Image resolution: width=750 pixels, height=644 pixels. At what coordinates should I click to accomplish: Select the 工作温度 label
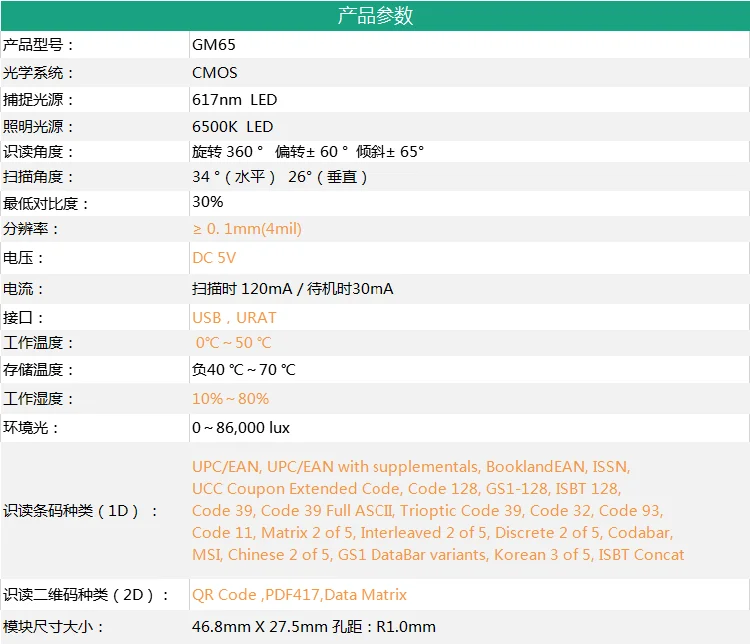(x=38, y=343)
